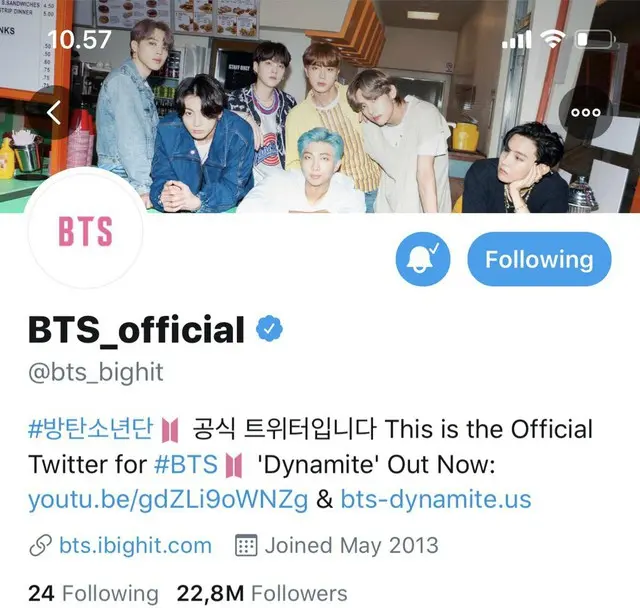Click the calendar icon beside Joined
This screenshot has width=640, height=608.
coord(246,545)
